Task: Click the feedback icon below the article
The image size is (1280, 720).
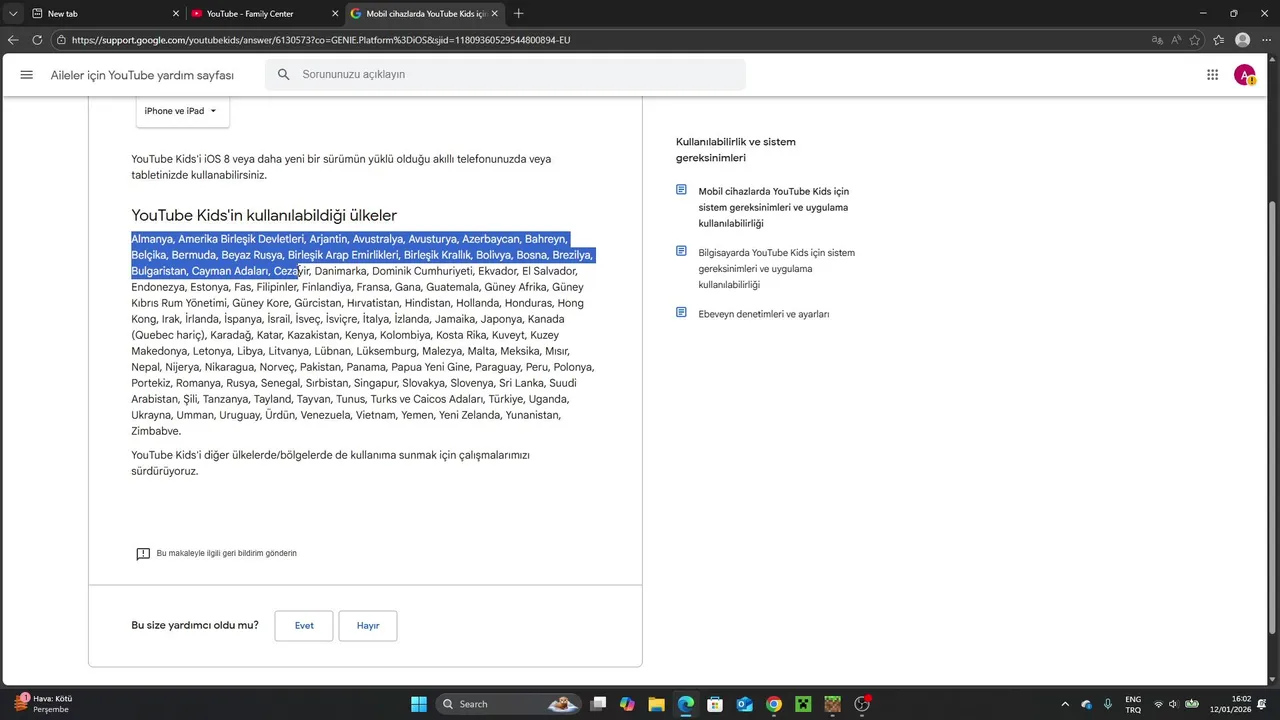Action: 143,554
